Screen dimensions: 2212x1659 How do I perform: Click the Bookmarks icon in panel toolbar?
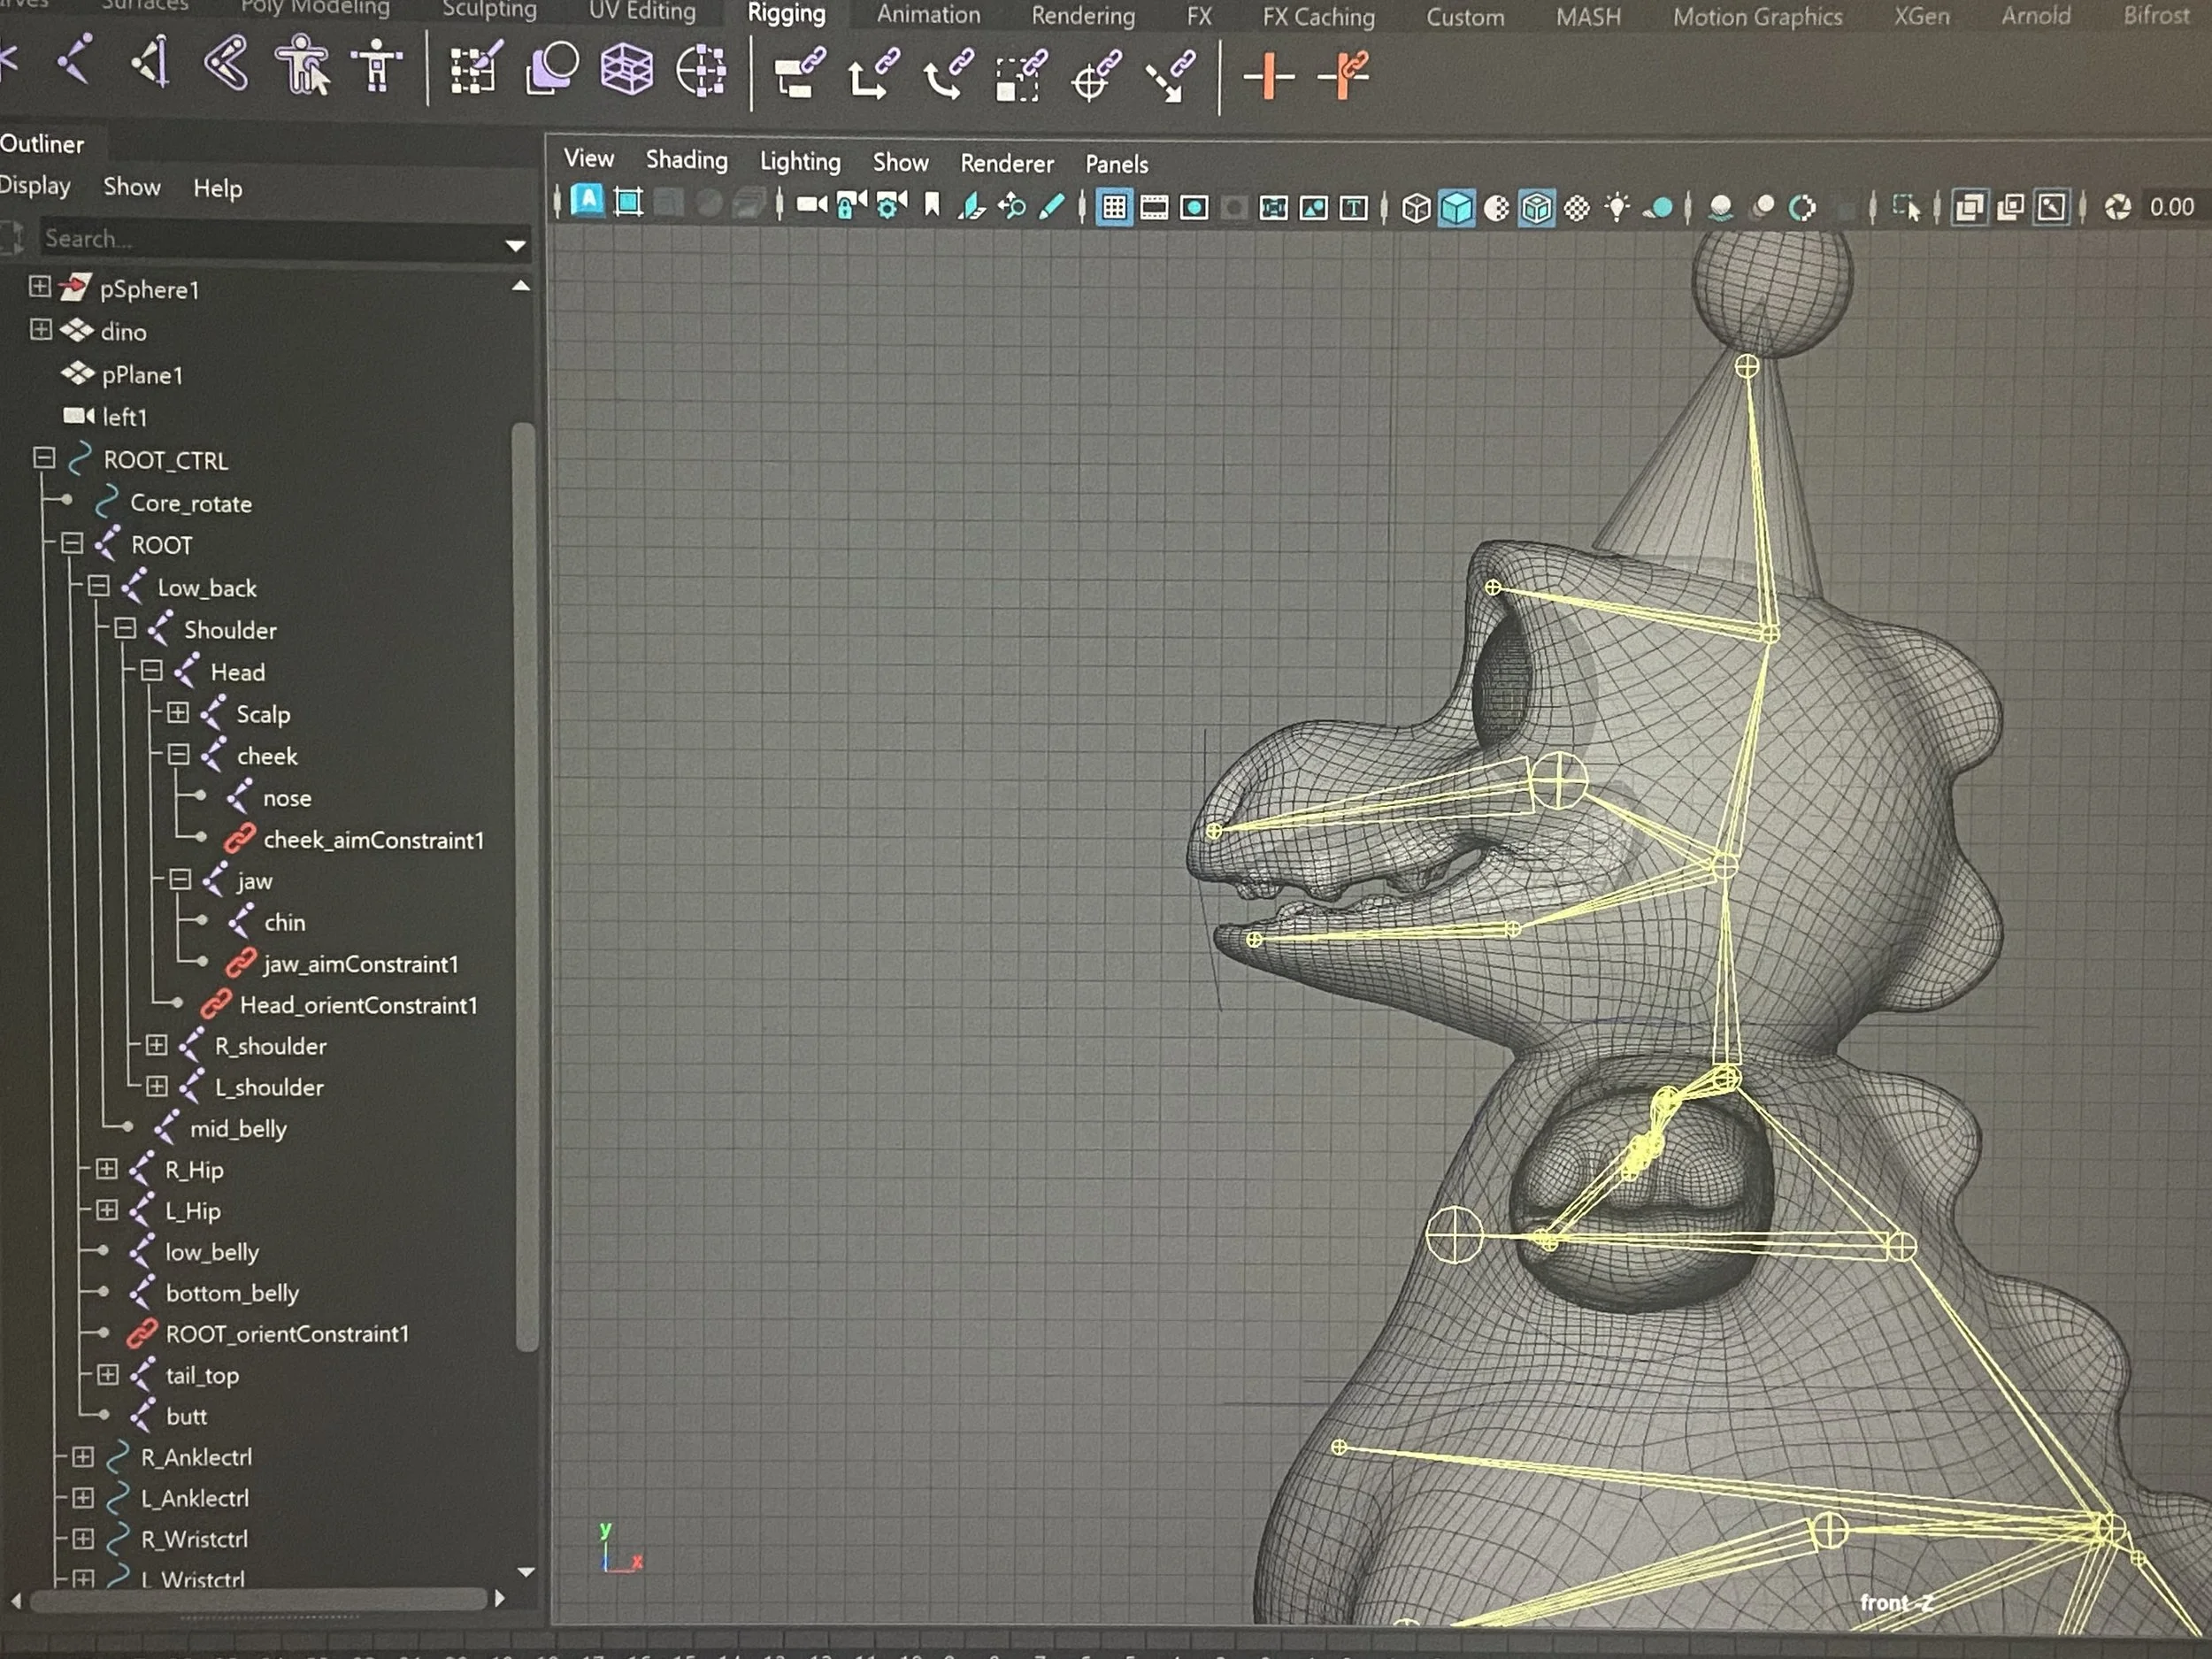932,205
